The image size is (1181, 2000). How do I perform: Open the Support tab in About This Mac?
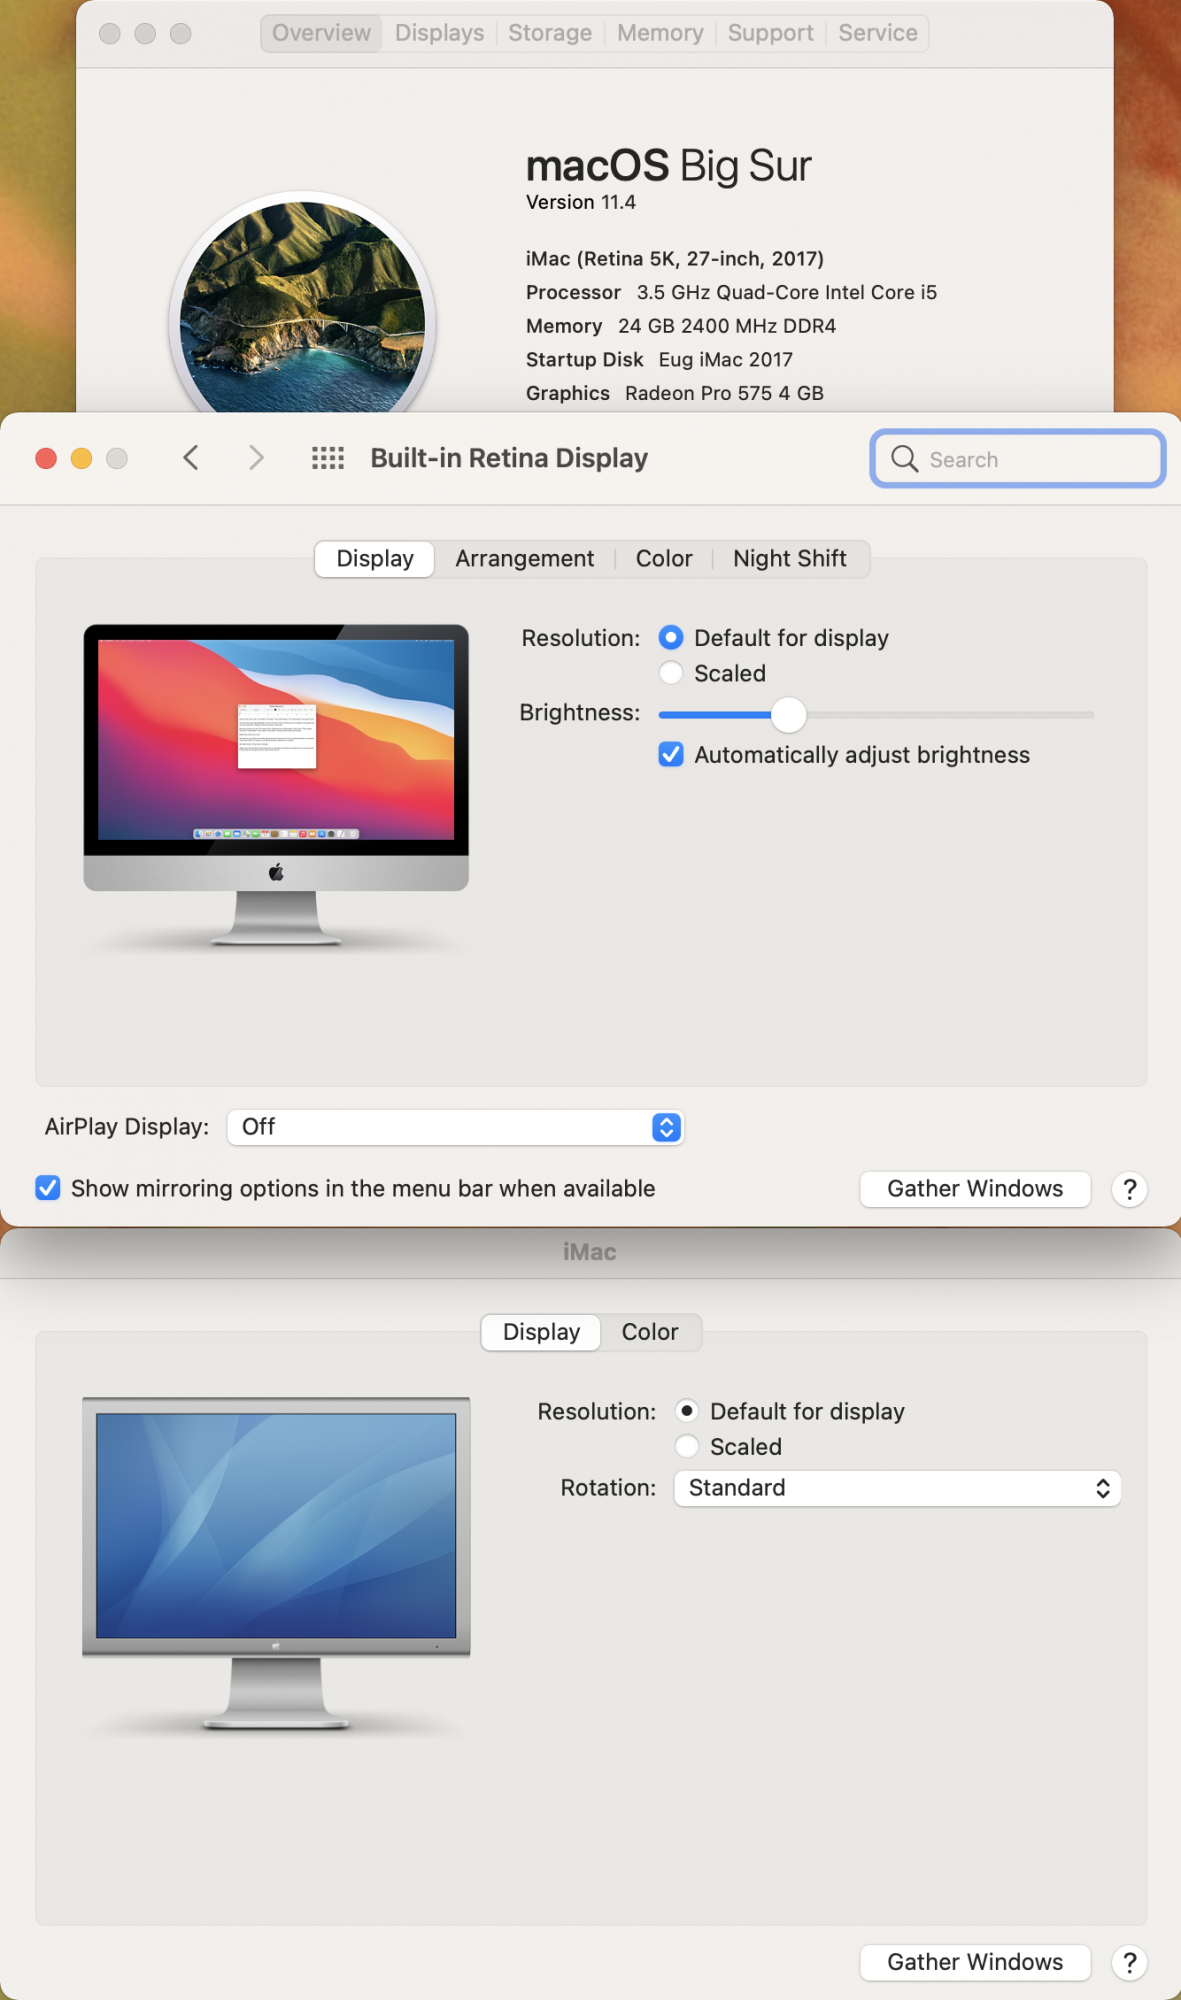770,33
